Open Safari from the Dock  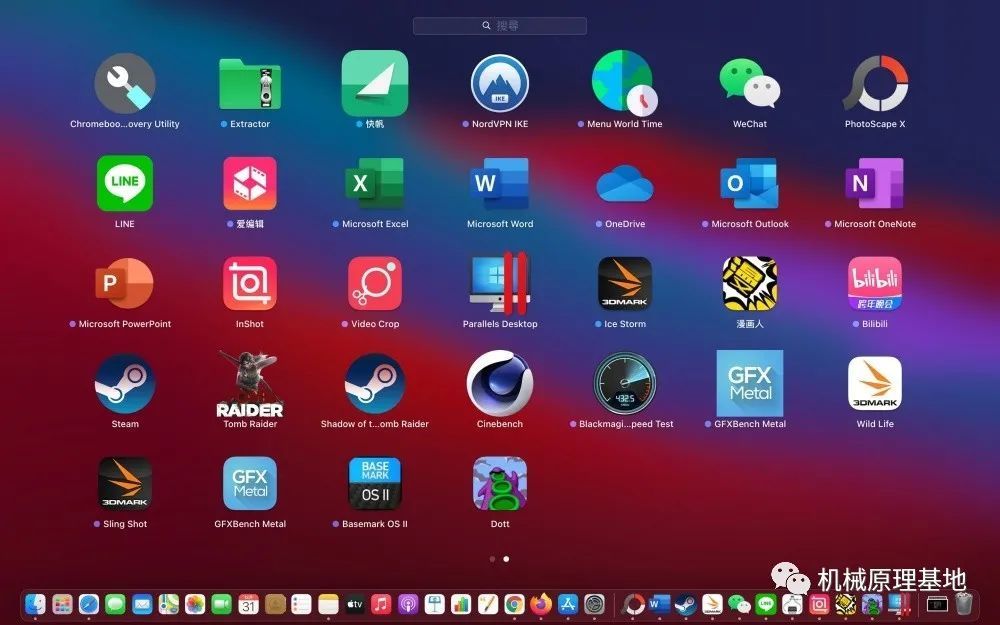click(x=89, y=603)
